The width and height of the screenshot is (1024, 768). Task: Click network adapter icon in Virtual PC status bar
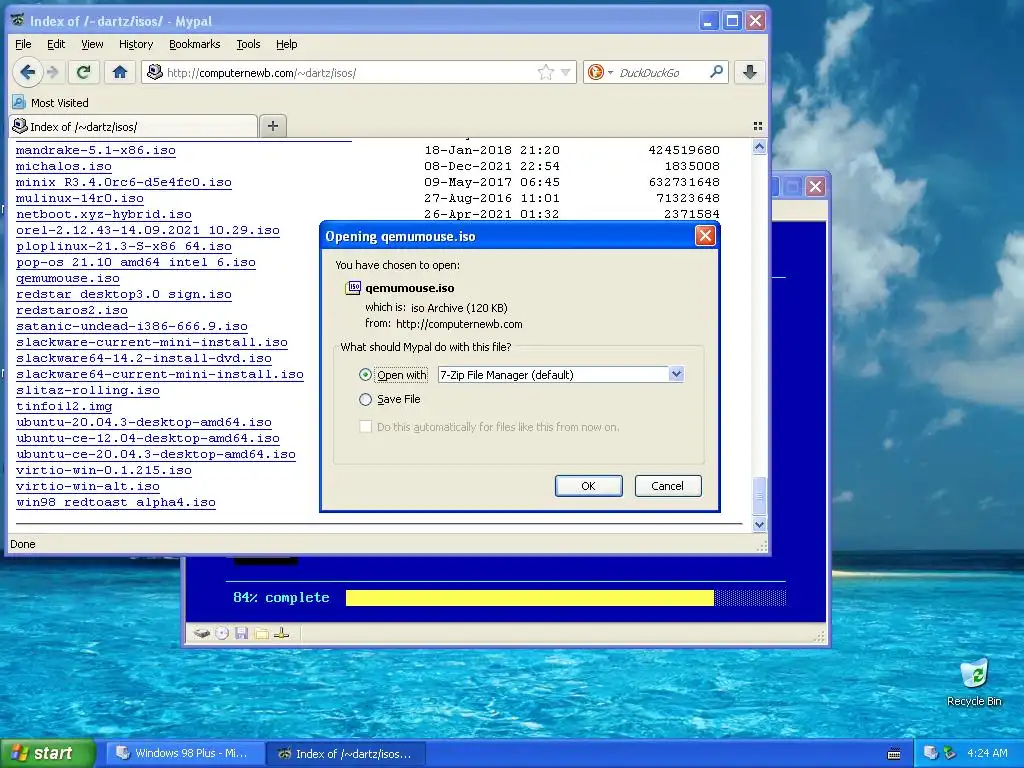tap(281, 633)
